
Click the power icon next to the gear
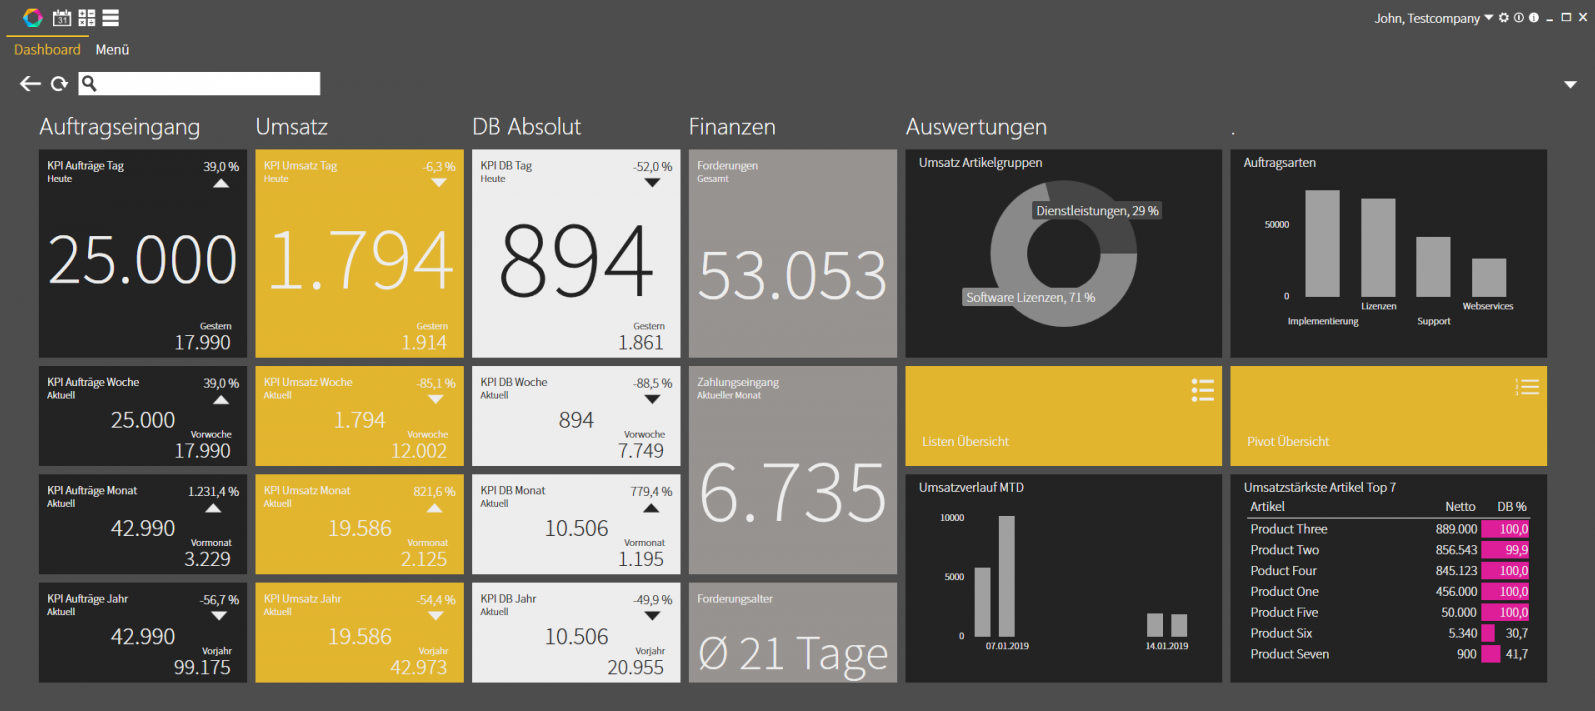pos(1518,18)
